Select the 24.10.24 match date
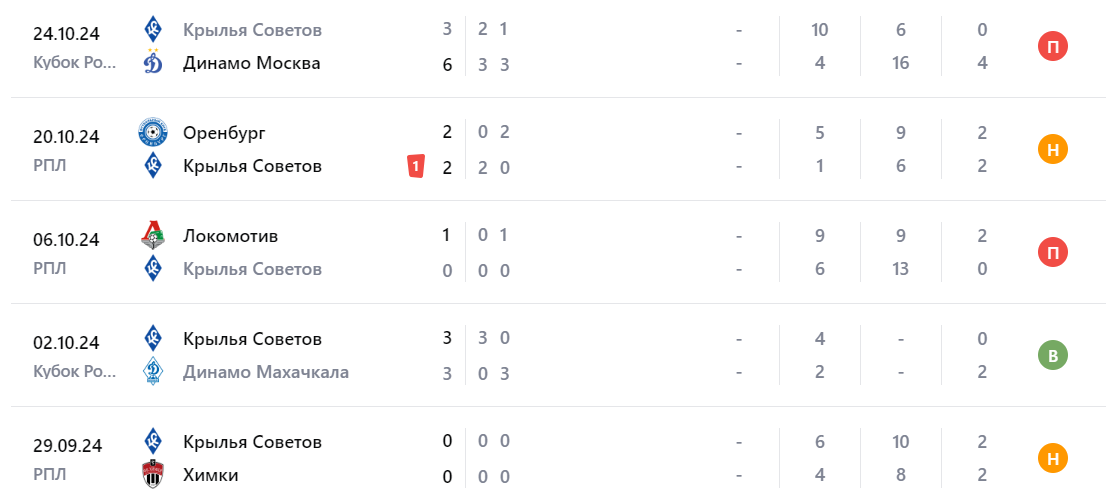1114x501 pixels. click(x=66, y=33)
